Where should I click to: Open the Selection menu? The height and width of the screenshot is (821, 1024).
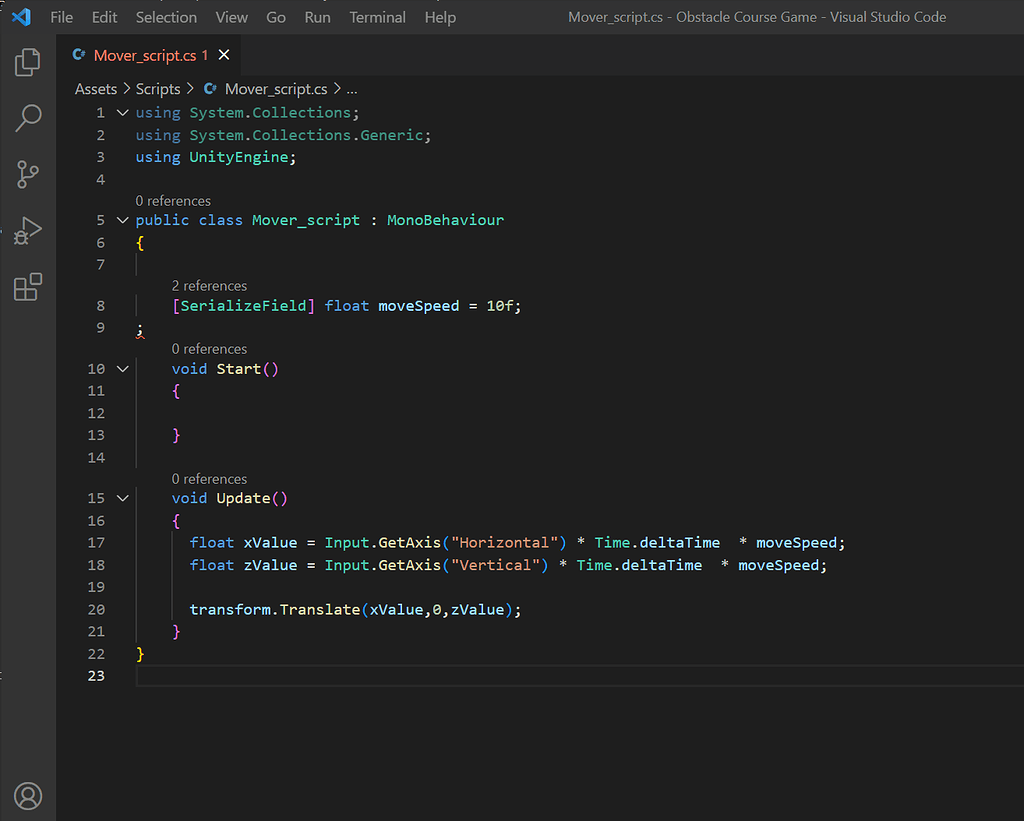166,17
